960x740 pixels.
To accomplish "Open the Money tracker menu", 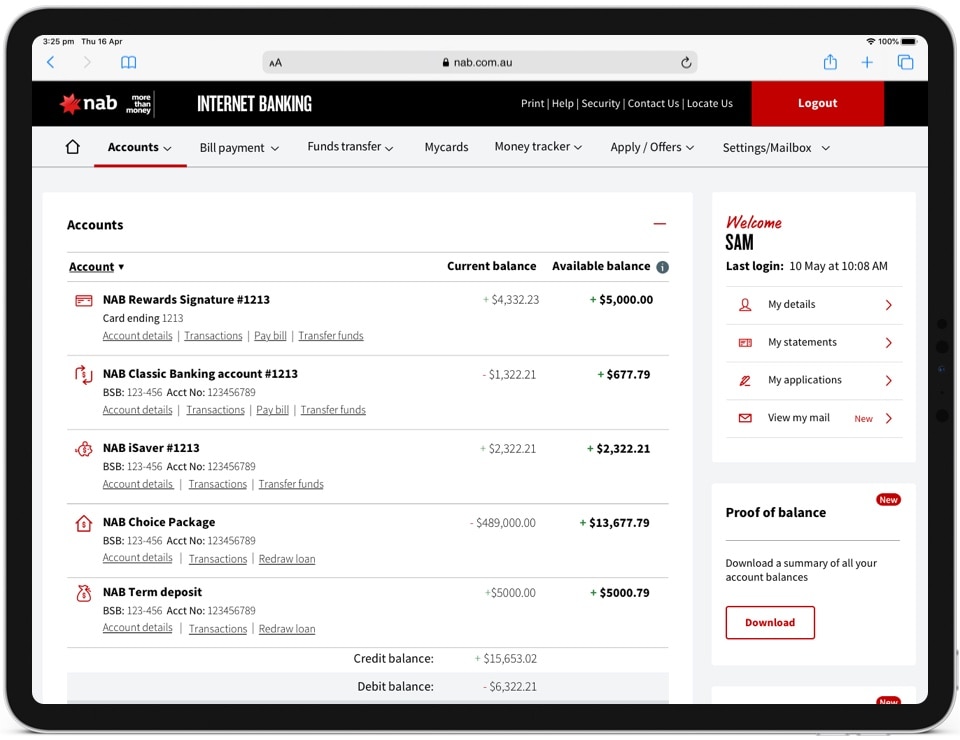I will [x=538, y=147].
